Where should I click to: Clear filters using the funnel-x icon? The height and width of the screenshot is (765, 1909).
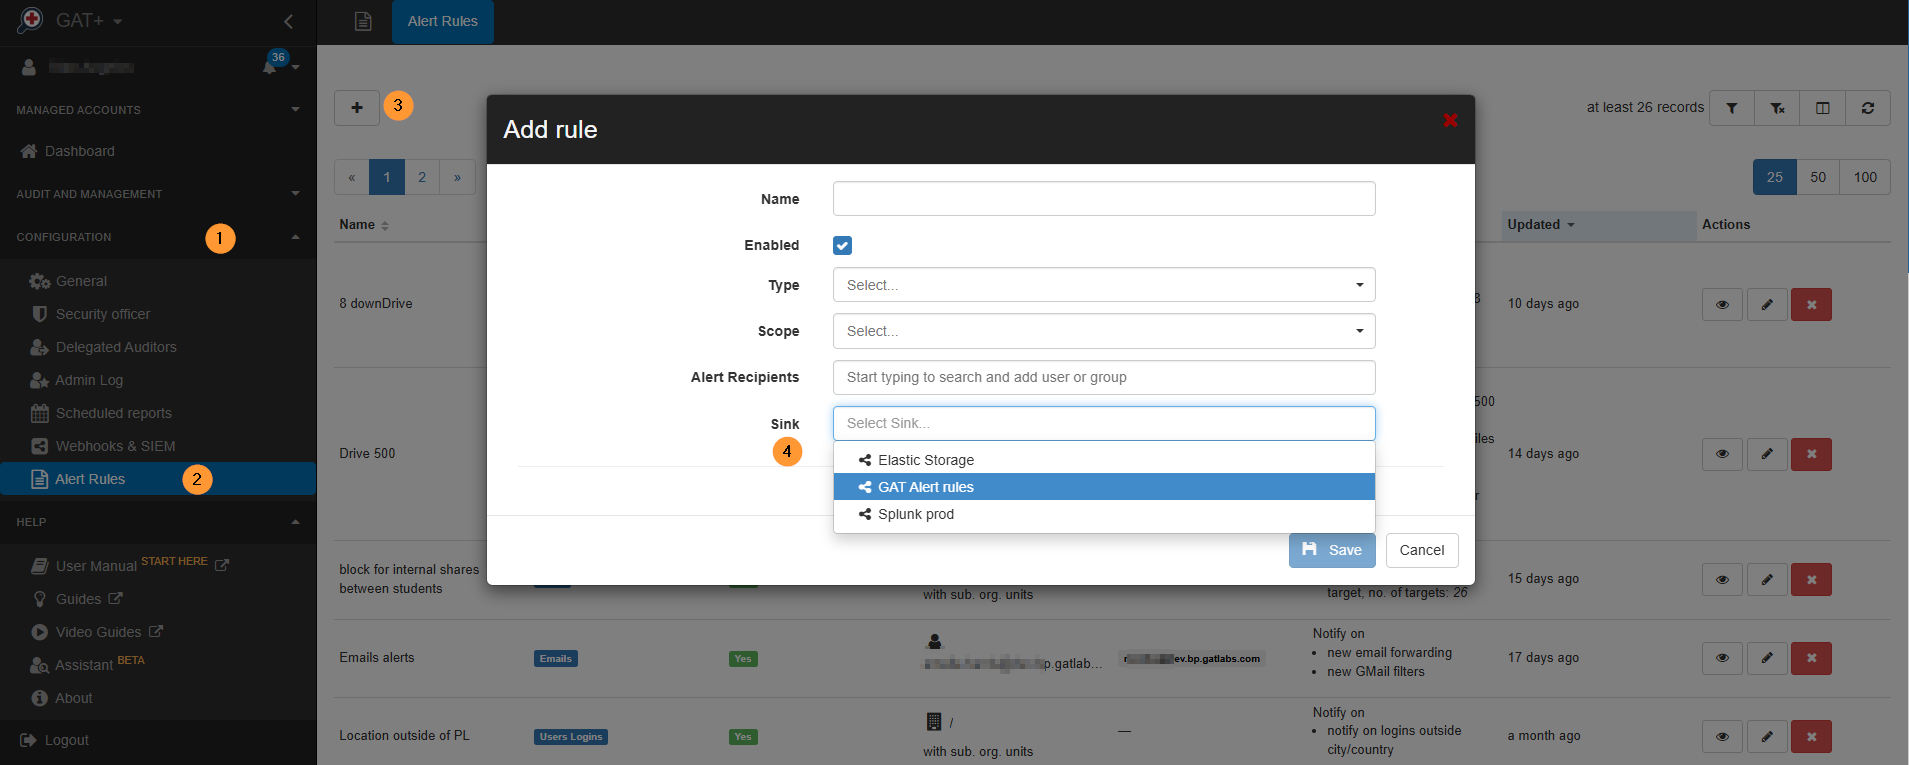1777,108
